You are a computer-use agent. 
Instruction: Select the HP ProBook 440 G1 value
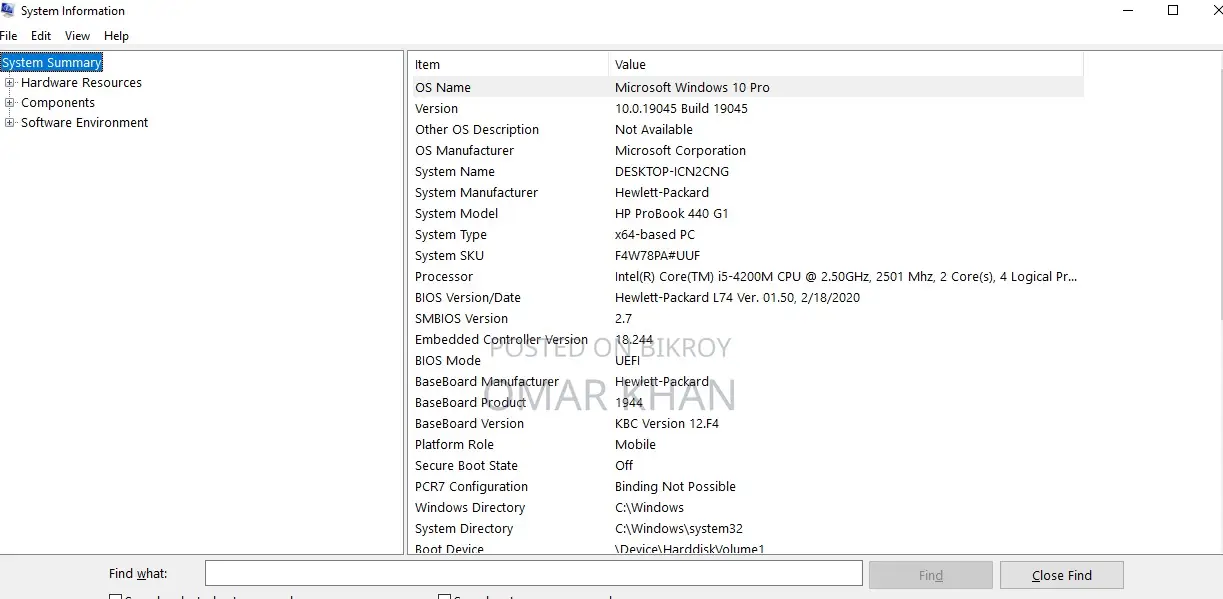coord(672,214)
